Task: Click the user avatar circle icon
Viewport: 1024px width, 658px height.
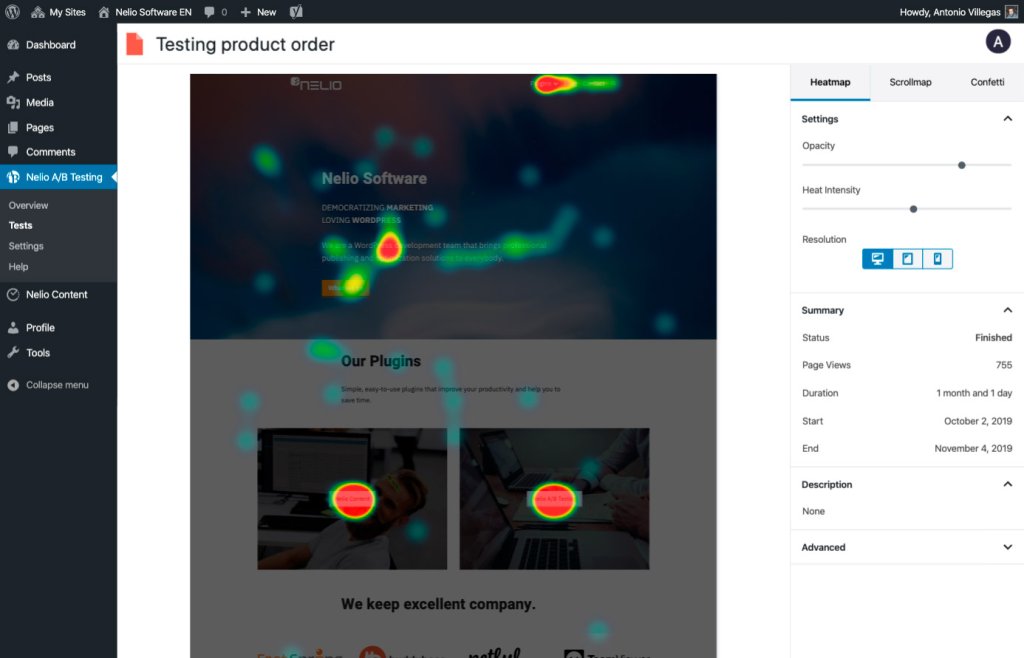Action: click(x=998, y=42)
